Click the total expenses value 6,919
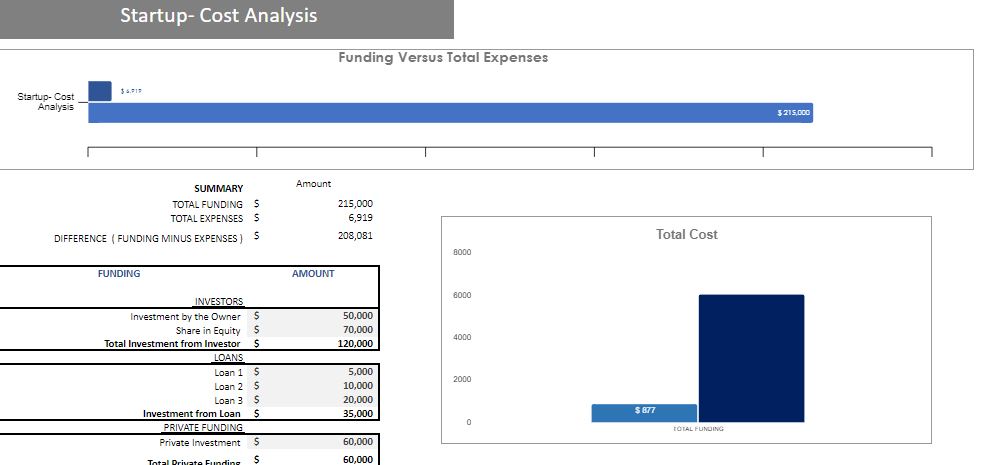The height and width of the screenshot is (465, 998). [361, 218]
